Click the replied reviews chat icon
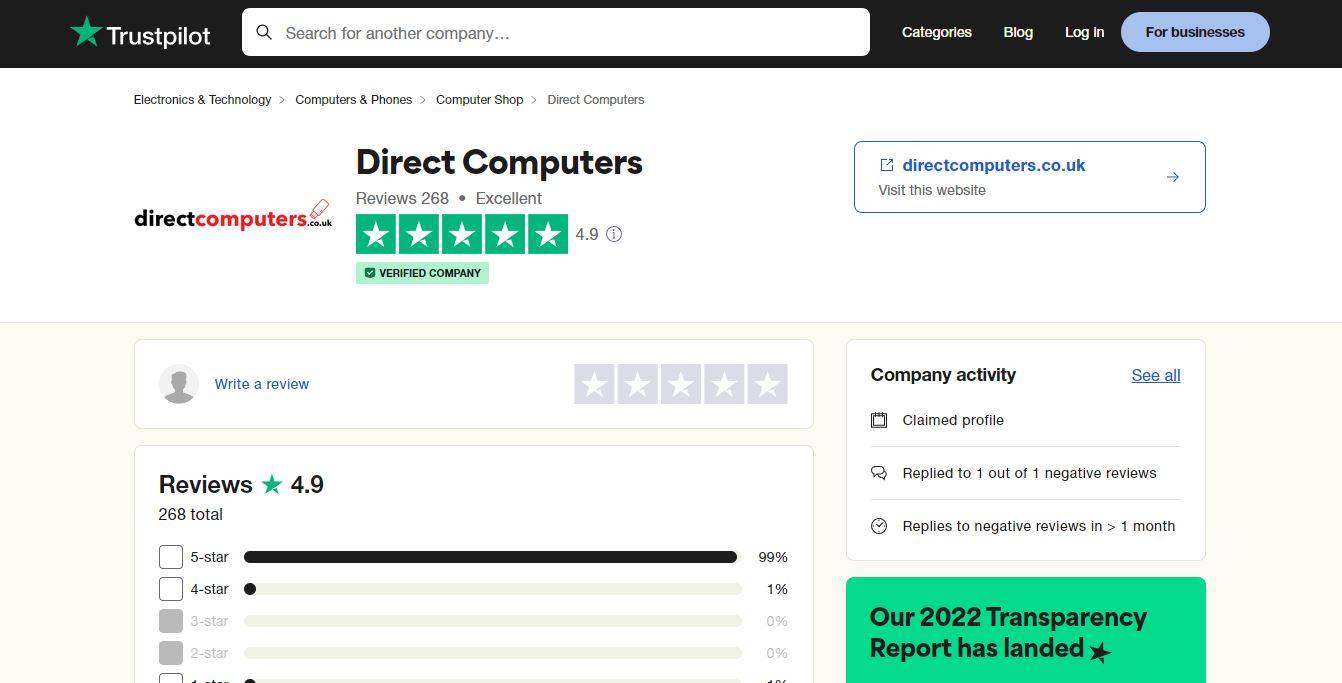 (x=879, y=473)
